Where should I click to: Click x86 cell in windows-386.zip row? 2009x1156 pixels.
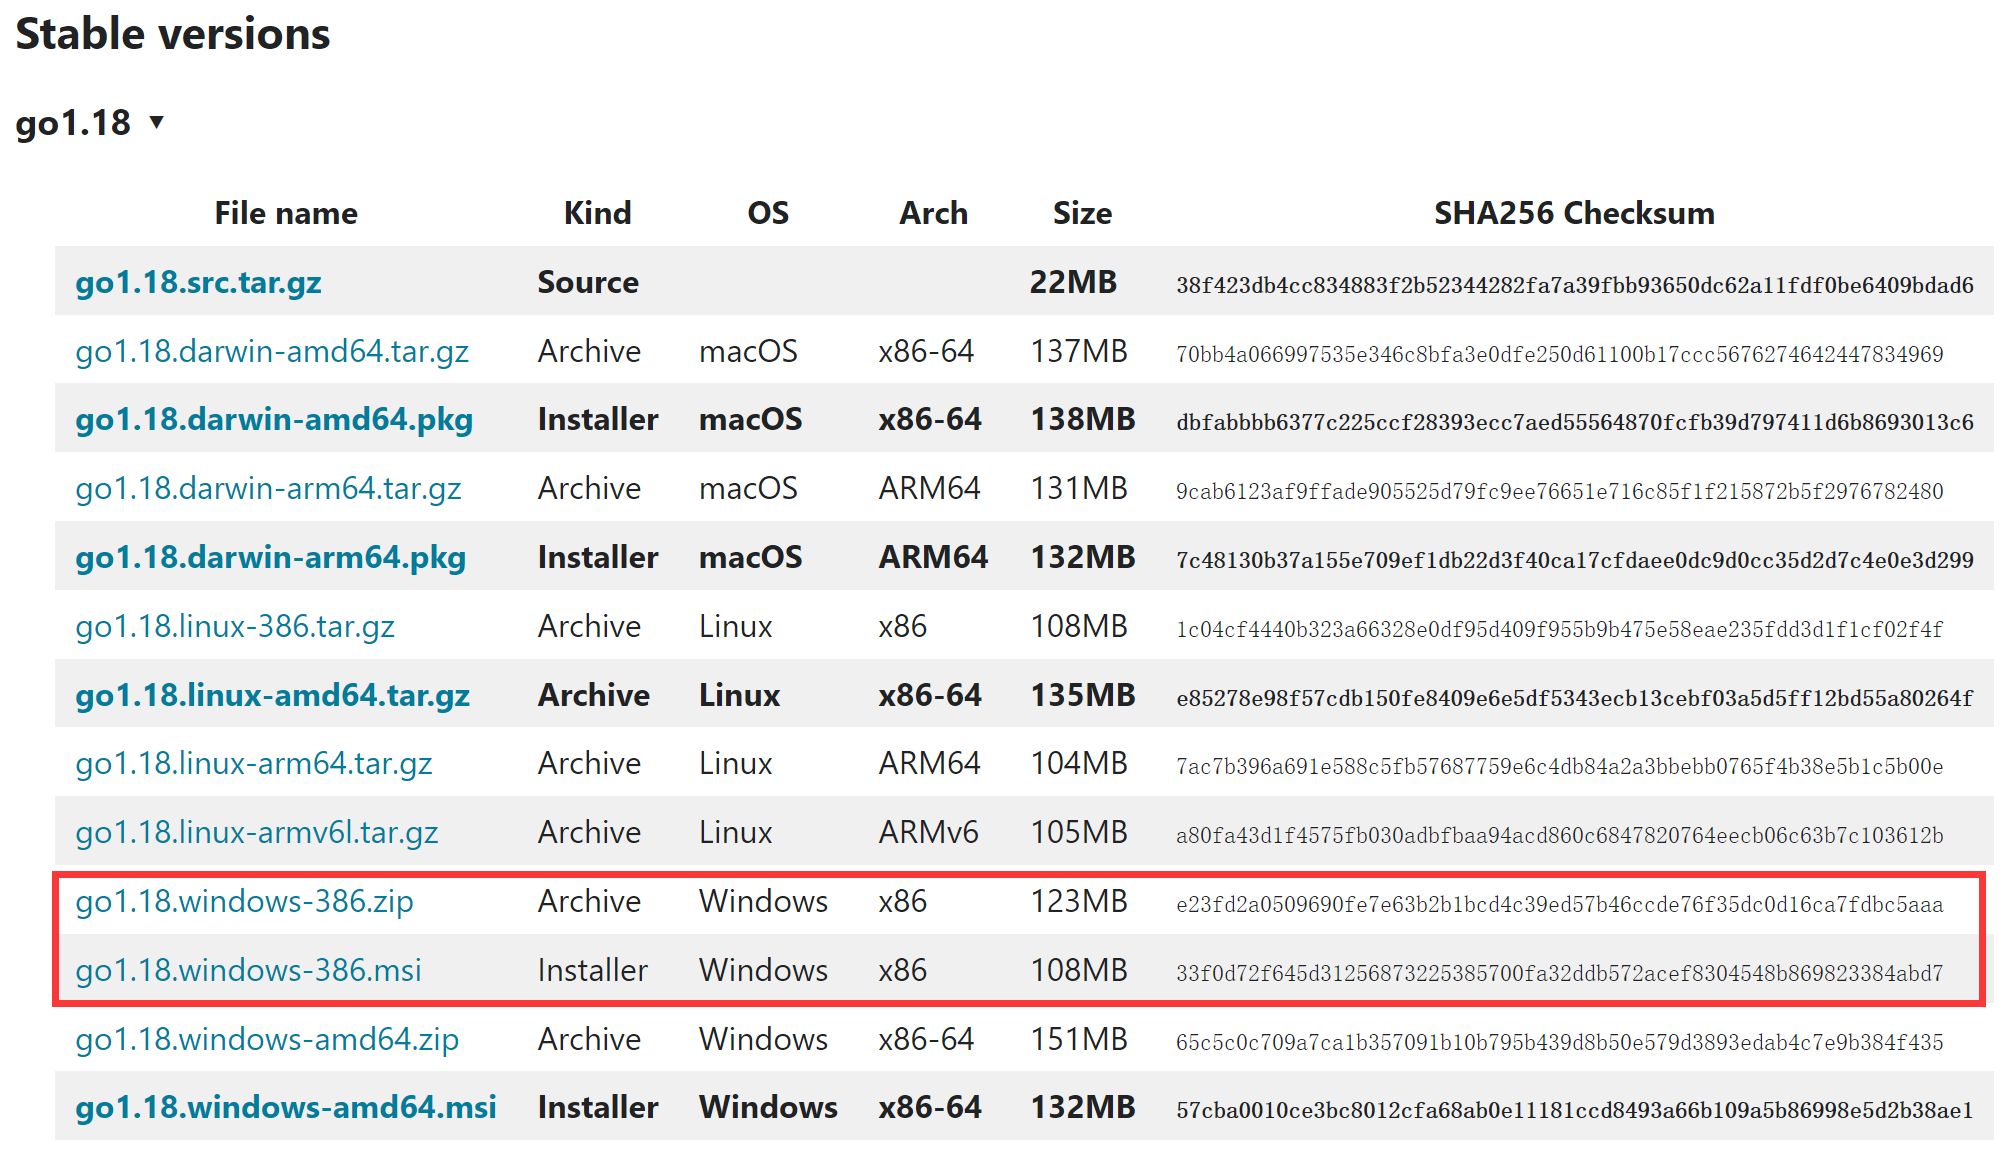[902, 901]
